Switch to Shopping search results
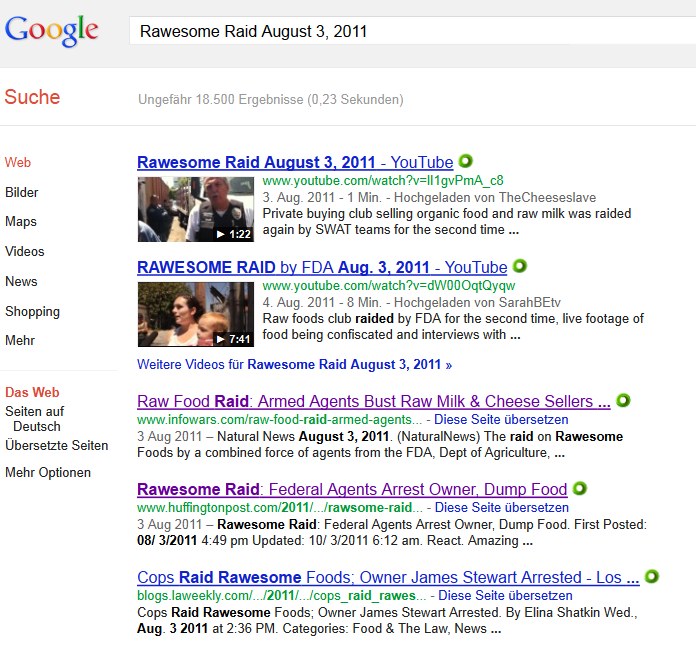Screen dimensions: 696x645 coord(32,312)
